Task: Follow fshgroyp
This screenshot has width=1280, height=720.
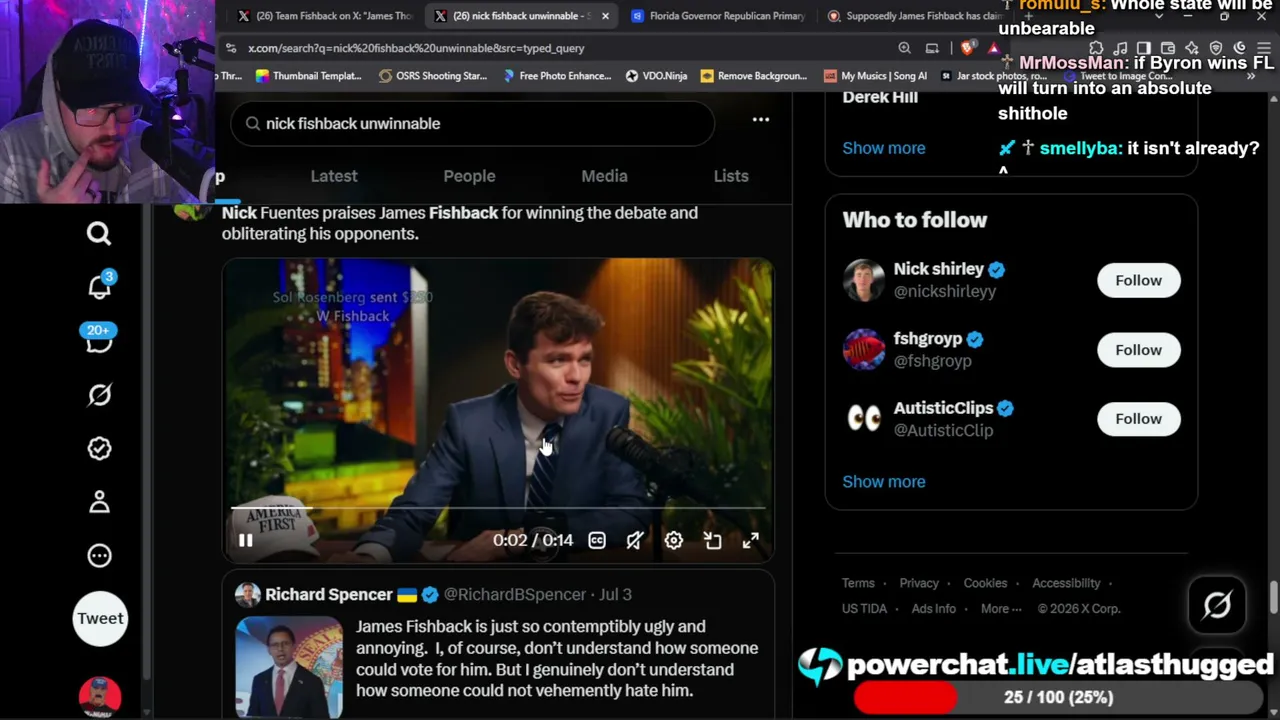Action: point(1138,350)
